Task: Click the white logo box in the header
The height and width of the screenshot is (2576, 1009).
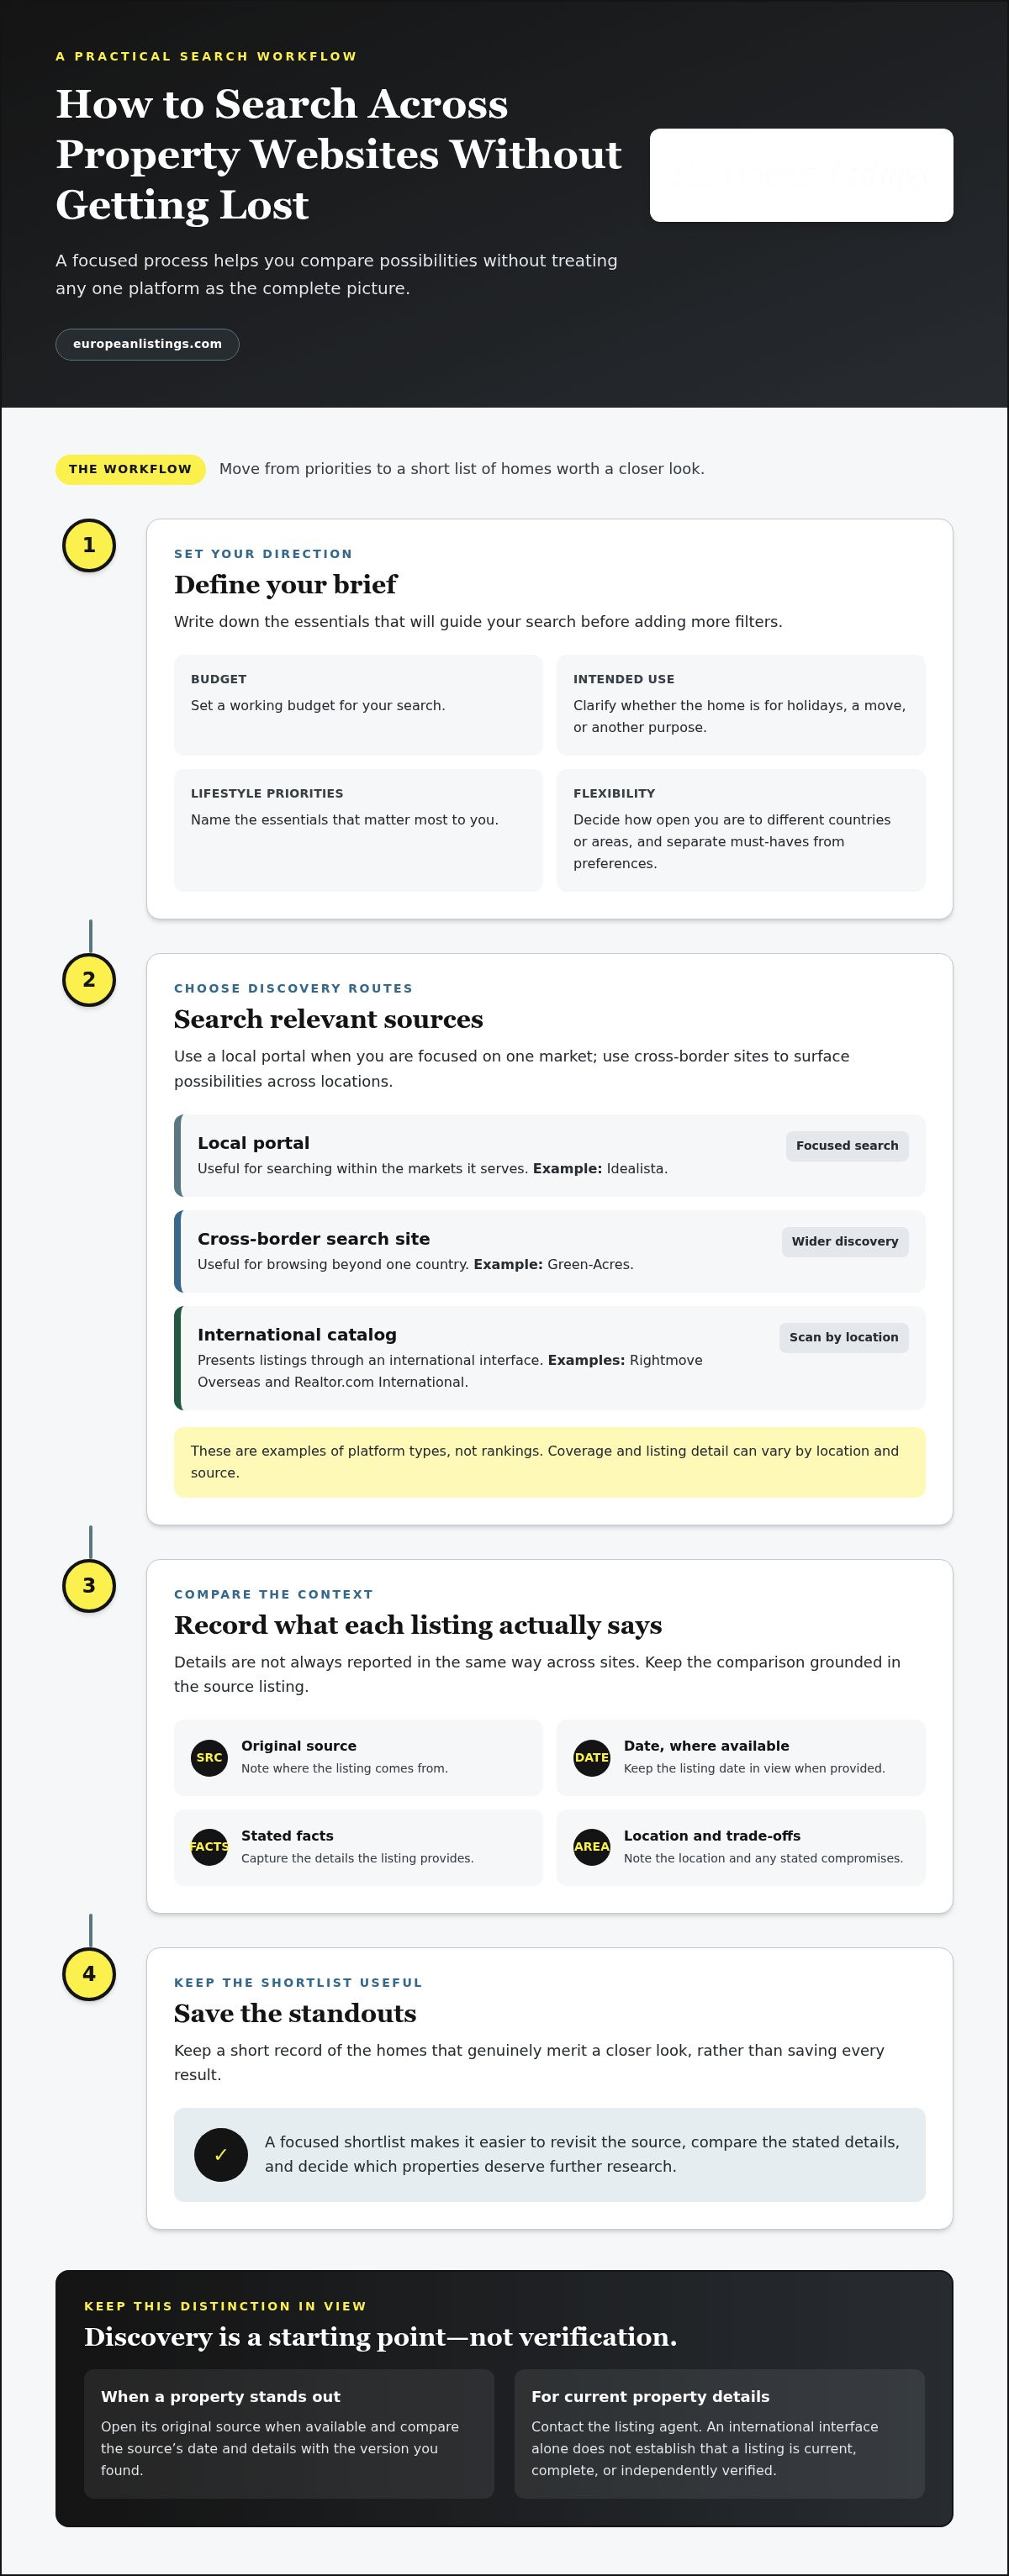Action: [801, 175]
